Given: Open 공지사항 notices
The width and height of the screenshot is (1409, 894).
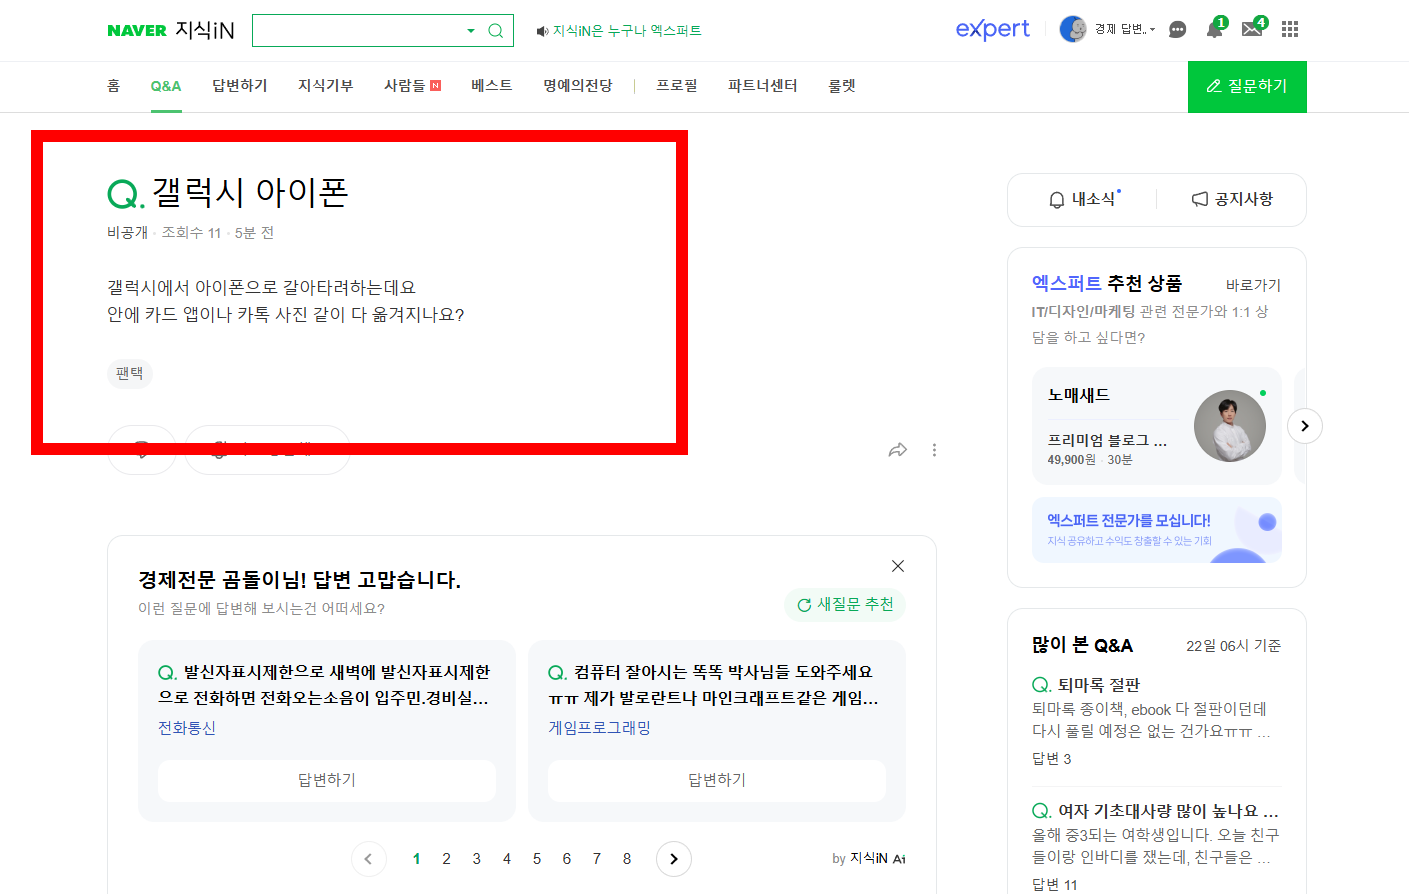Looking at the screenshot, I should tap(1232, 199).
